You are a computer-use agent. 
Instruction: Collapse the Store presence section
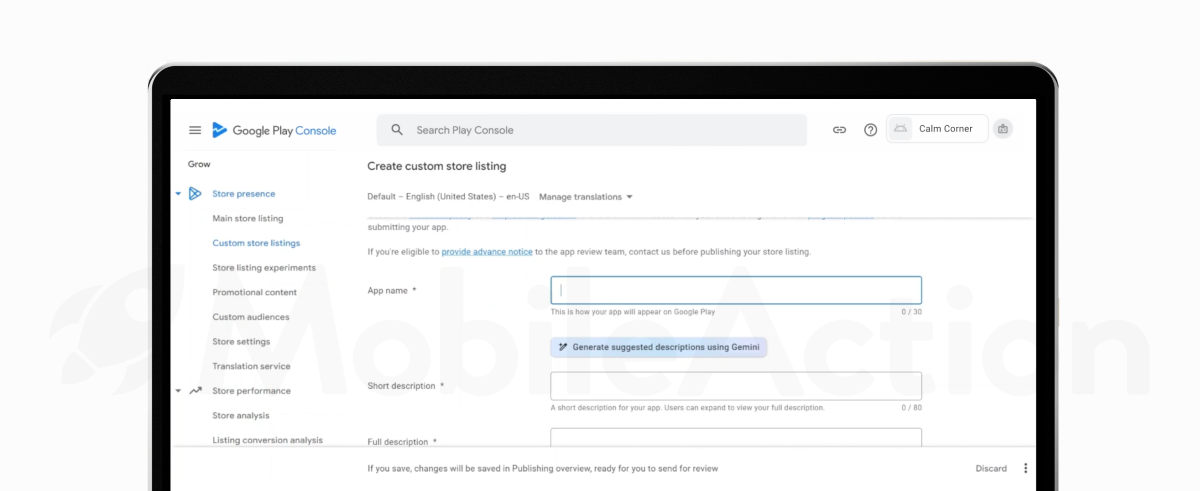point(178,194)
